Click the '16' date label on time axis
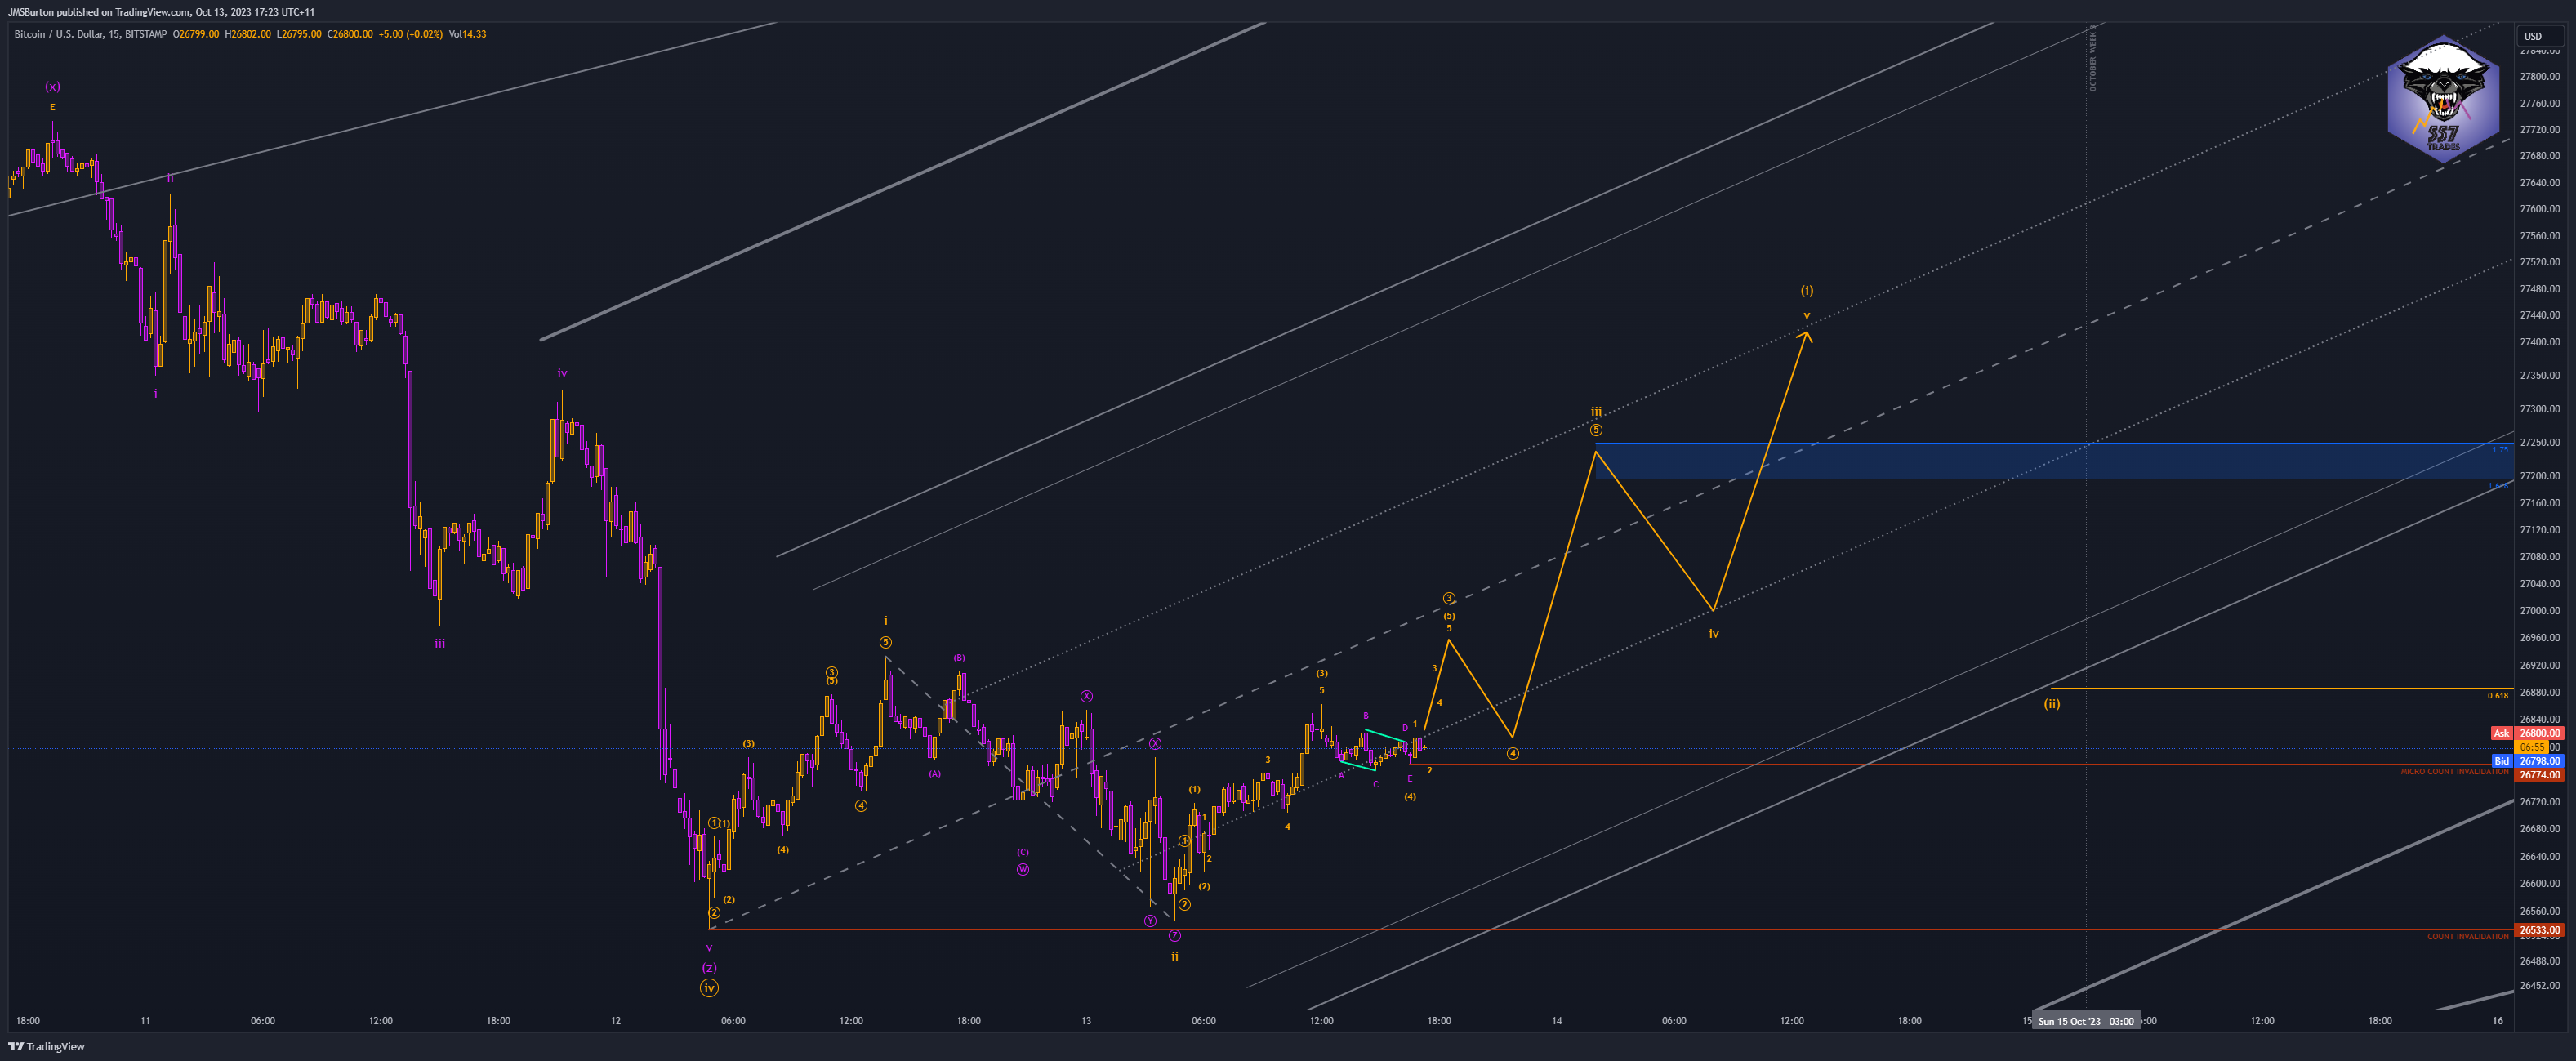 coord(2498,1021)
